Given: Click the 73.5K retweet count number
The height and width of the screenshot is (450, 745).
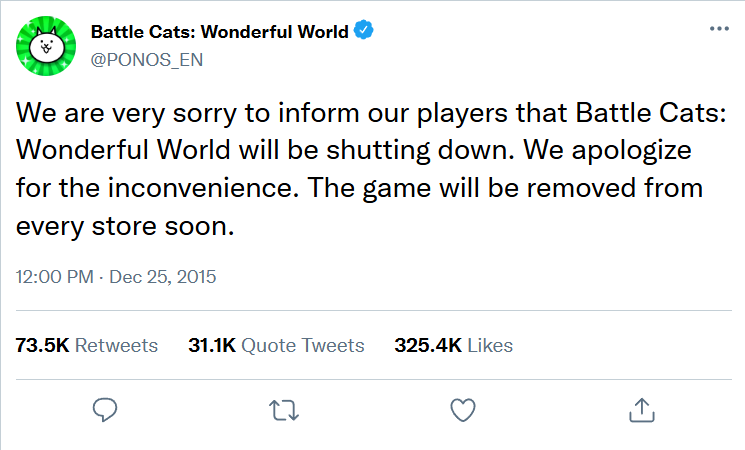Looking at the screenshot, I should pyautogui.click(x=43, y=345).
